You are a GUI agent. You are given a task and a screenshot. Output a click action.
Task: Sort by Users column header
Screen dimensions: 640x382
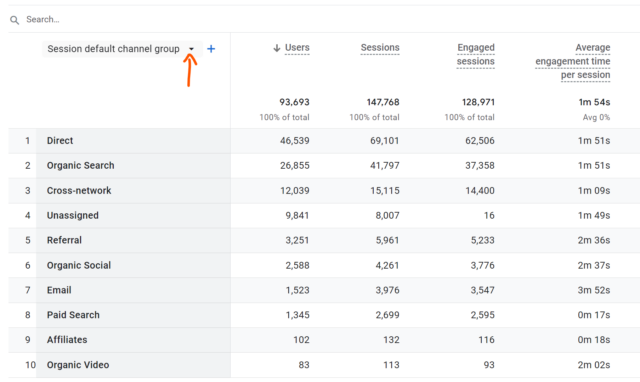pyautogui.click(x=297, y=48)
